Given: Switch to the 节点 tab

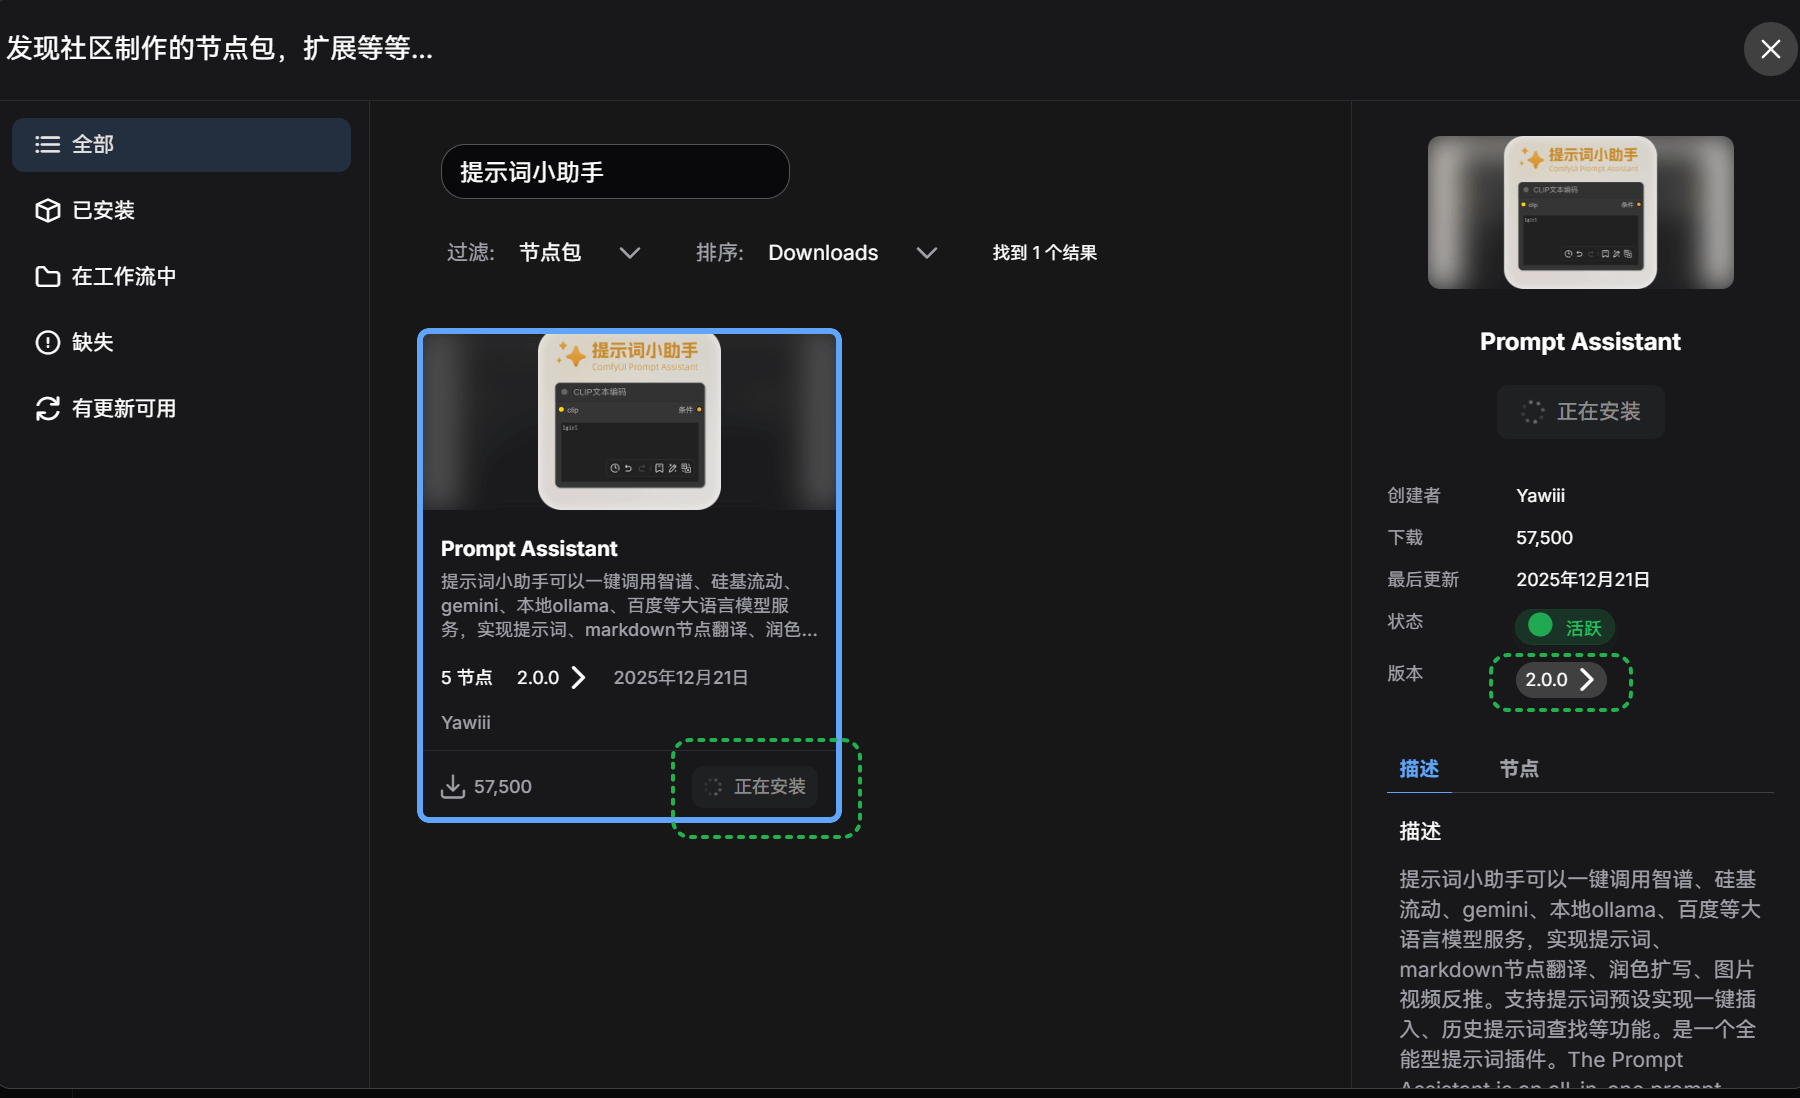Looking at the screenshot, I should [x=1519, y=769].
